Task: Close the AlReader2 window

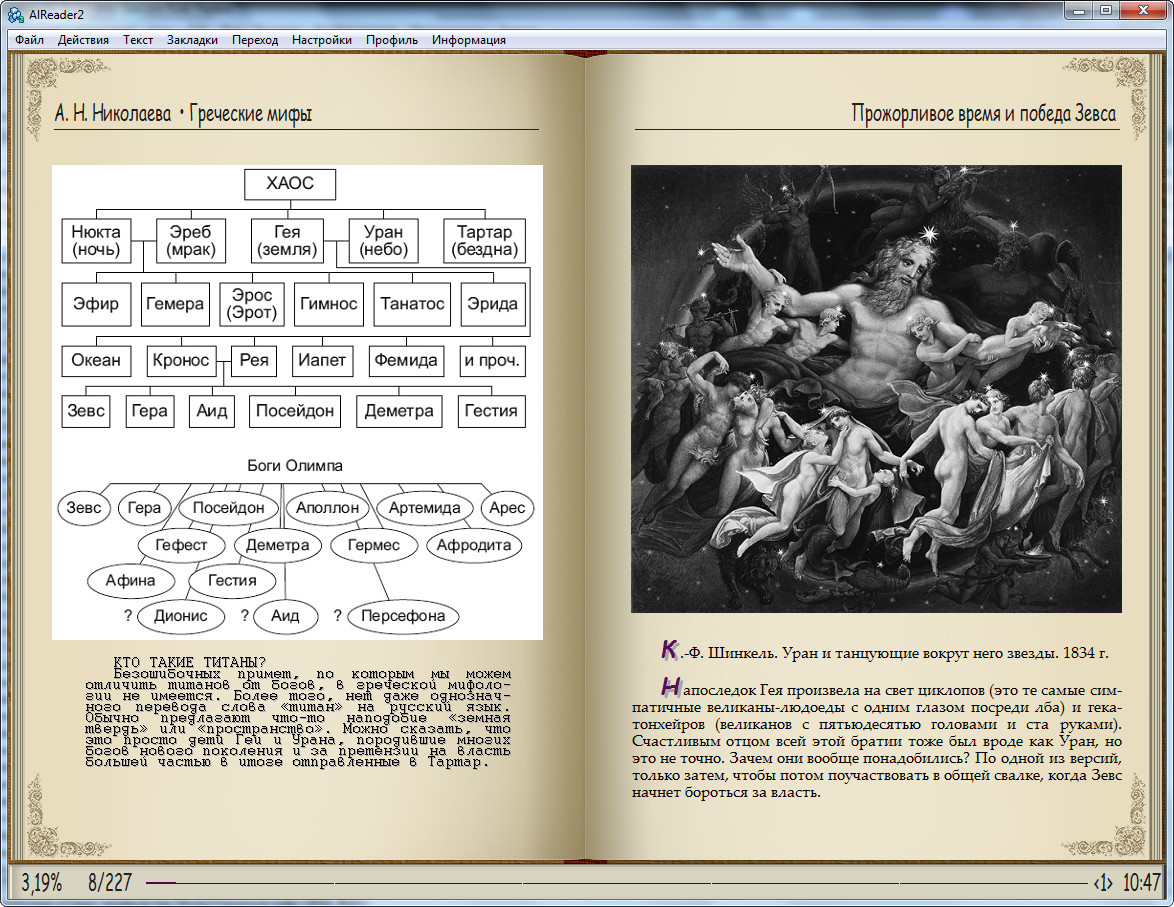Action: (1144, 11)
